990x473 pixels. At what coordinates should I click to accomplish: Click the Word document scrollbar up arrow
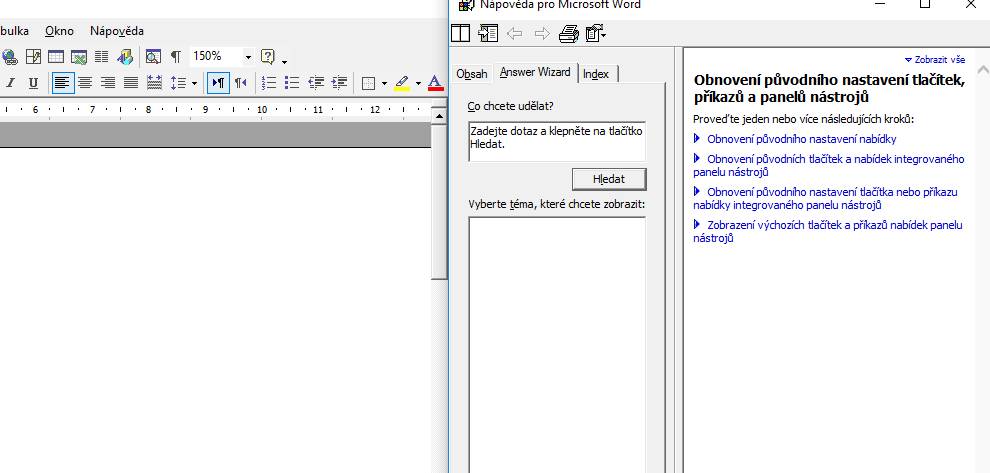click(439, 116)
